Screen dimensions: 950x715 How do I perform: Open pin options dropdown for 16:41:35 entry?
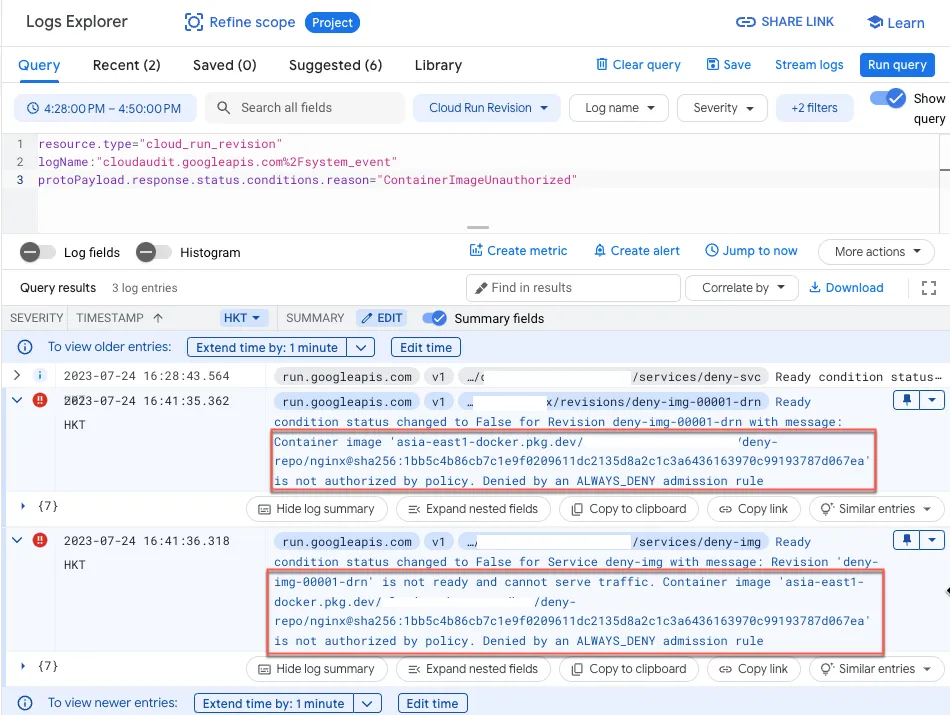[x=932, y=401]
